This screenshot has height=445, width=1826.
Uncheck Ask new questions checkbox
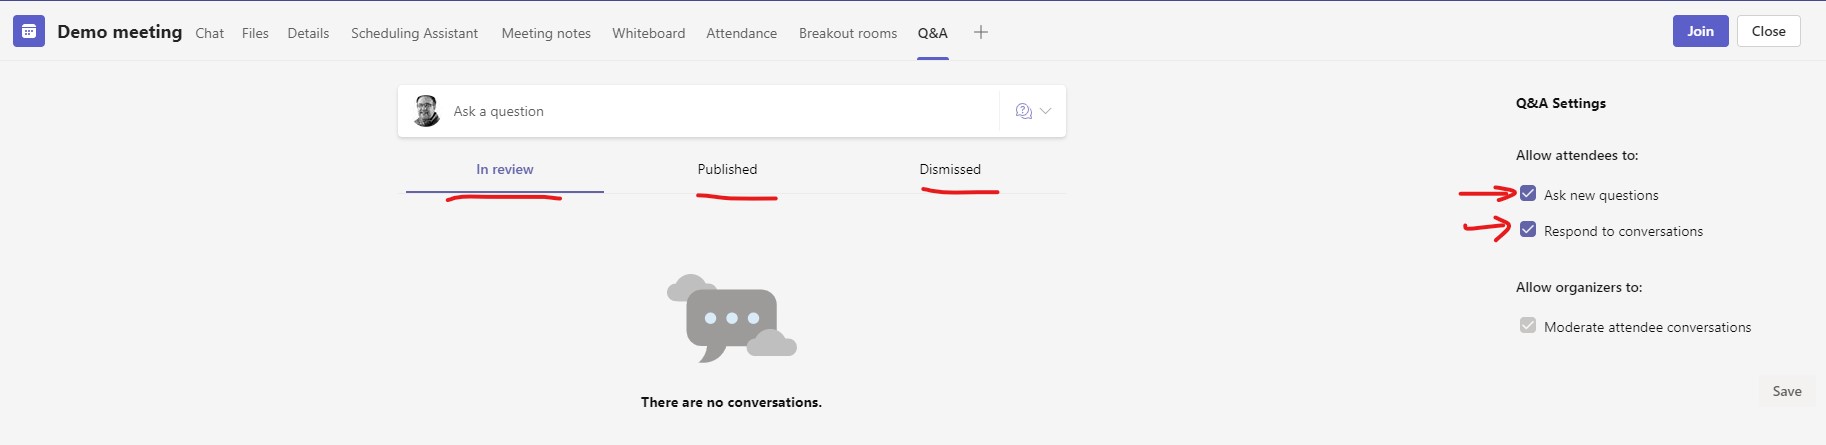tap(1528, 194)
